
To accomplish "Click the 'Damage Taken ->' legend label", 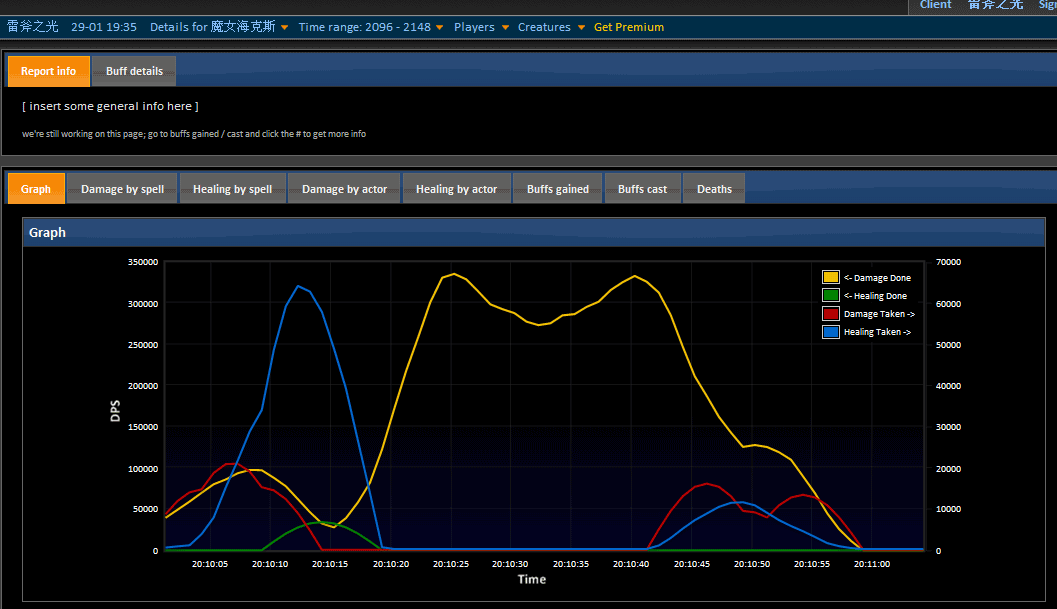I will click(x=879, y=314).
